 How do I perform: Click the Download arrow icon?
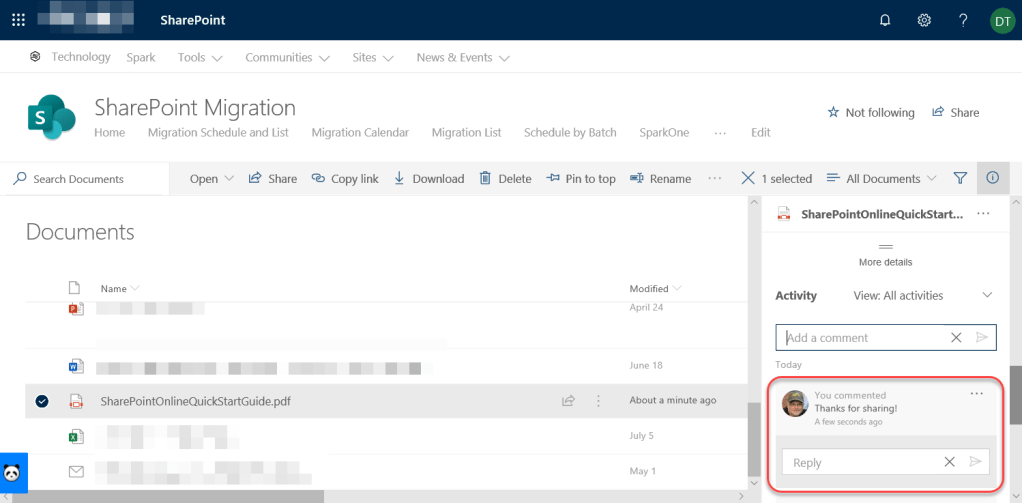pyautogui.click(x=400, y=179)
